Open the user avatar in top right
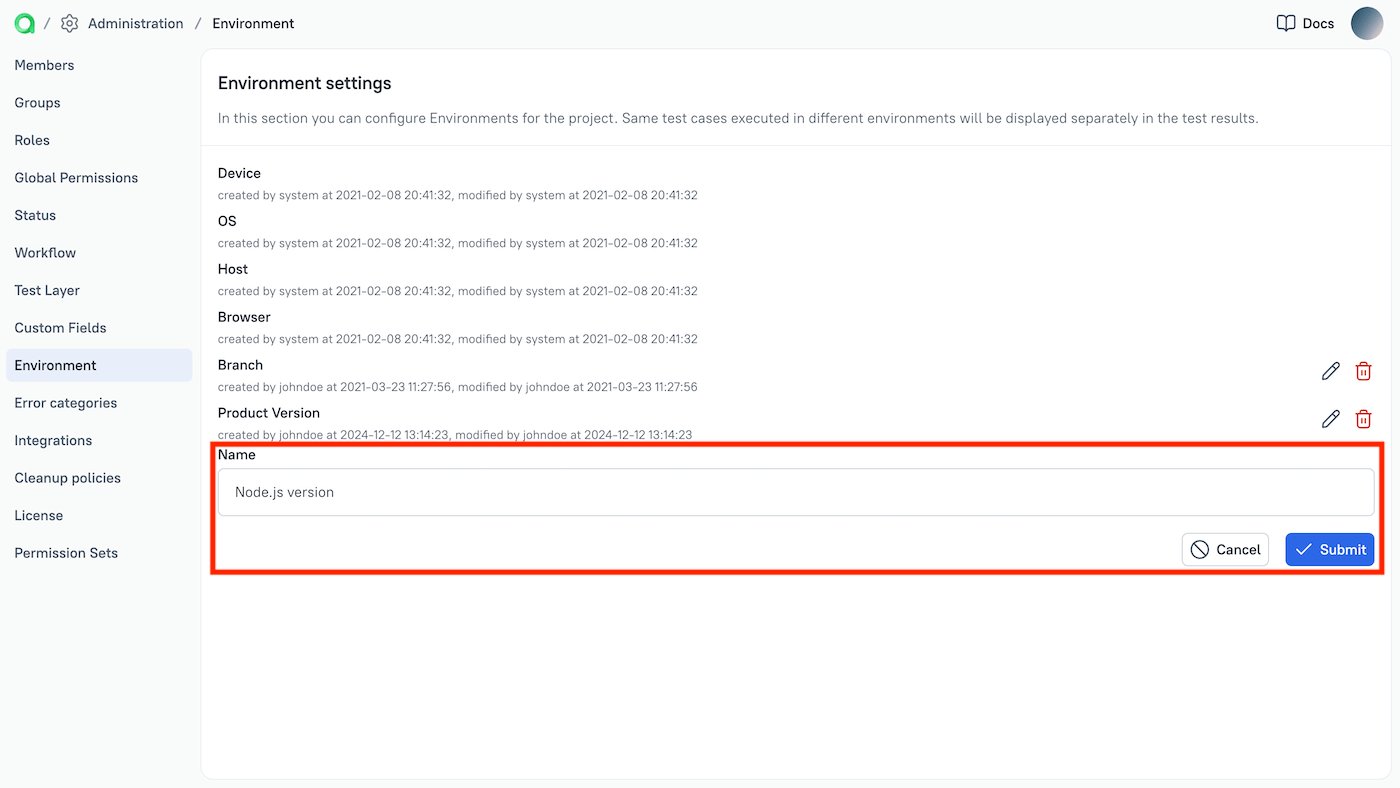 [1367, 23]
